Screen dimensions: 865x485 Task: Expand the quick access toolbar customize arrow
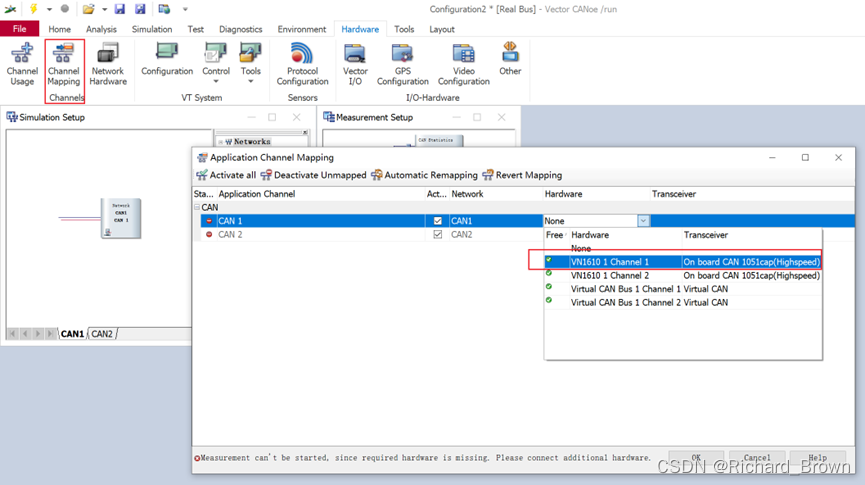pos(185,9)
